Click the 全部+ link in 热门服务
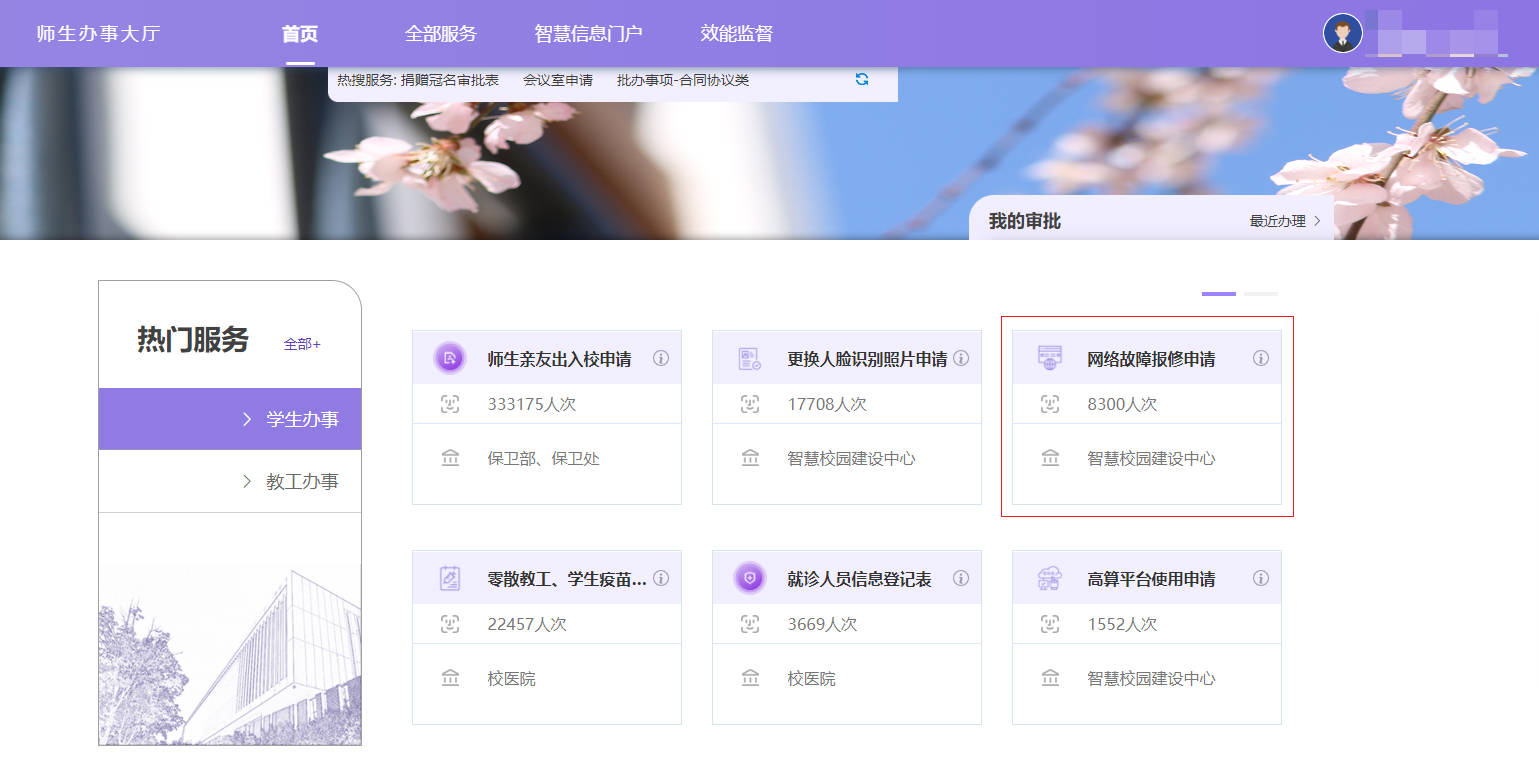 [302, 344]
